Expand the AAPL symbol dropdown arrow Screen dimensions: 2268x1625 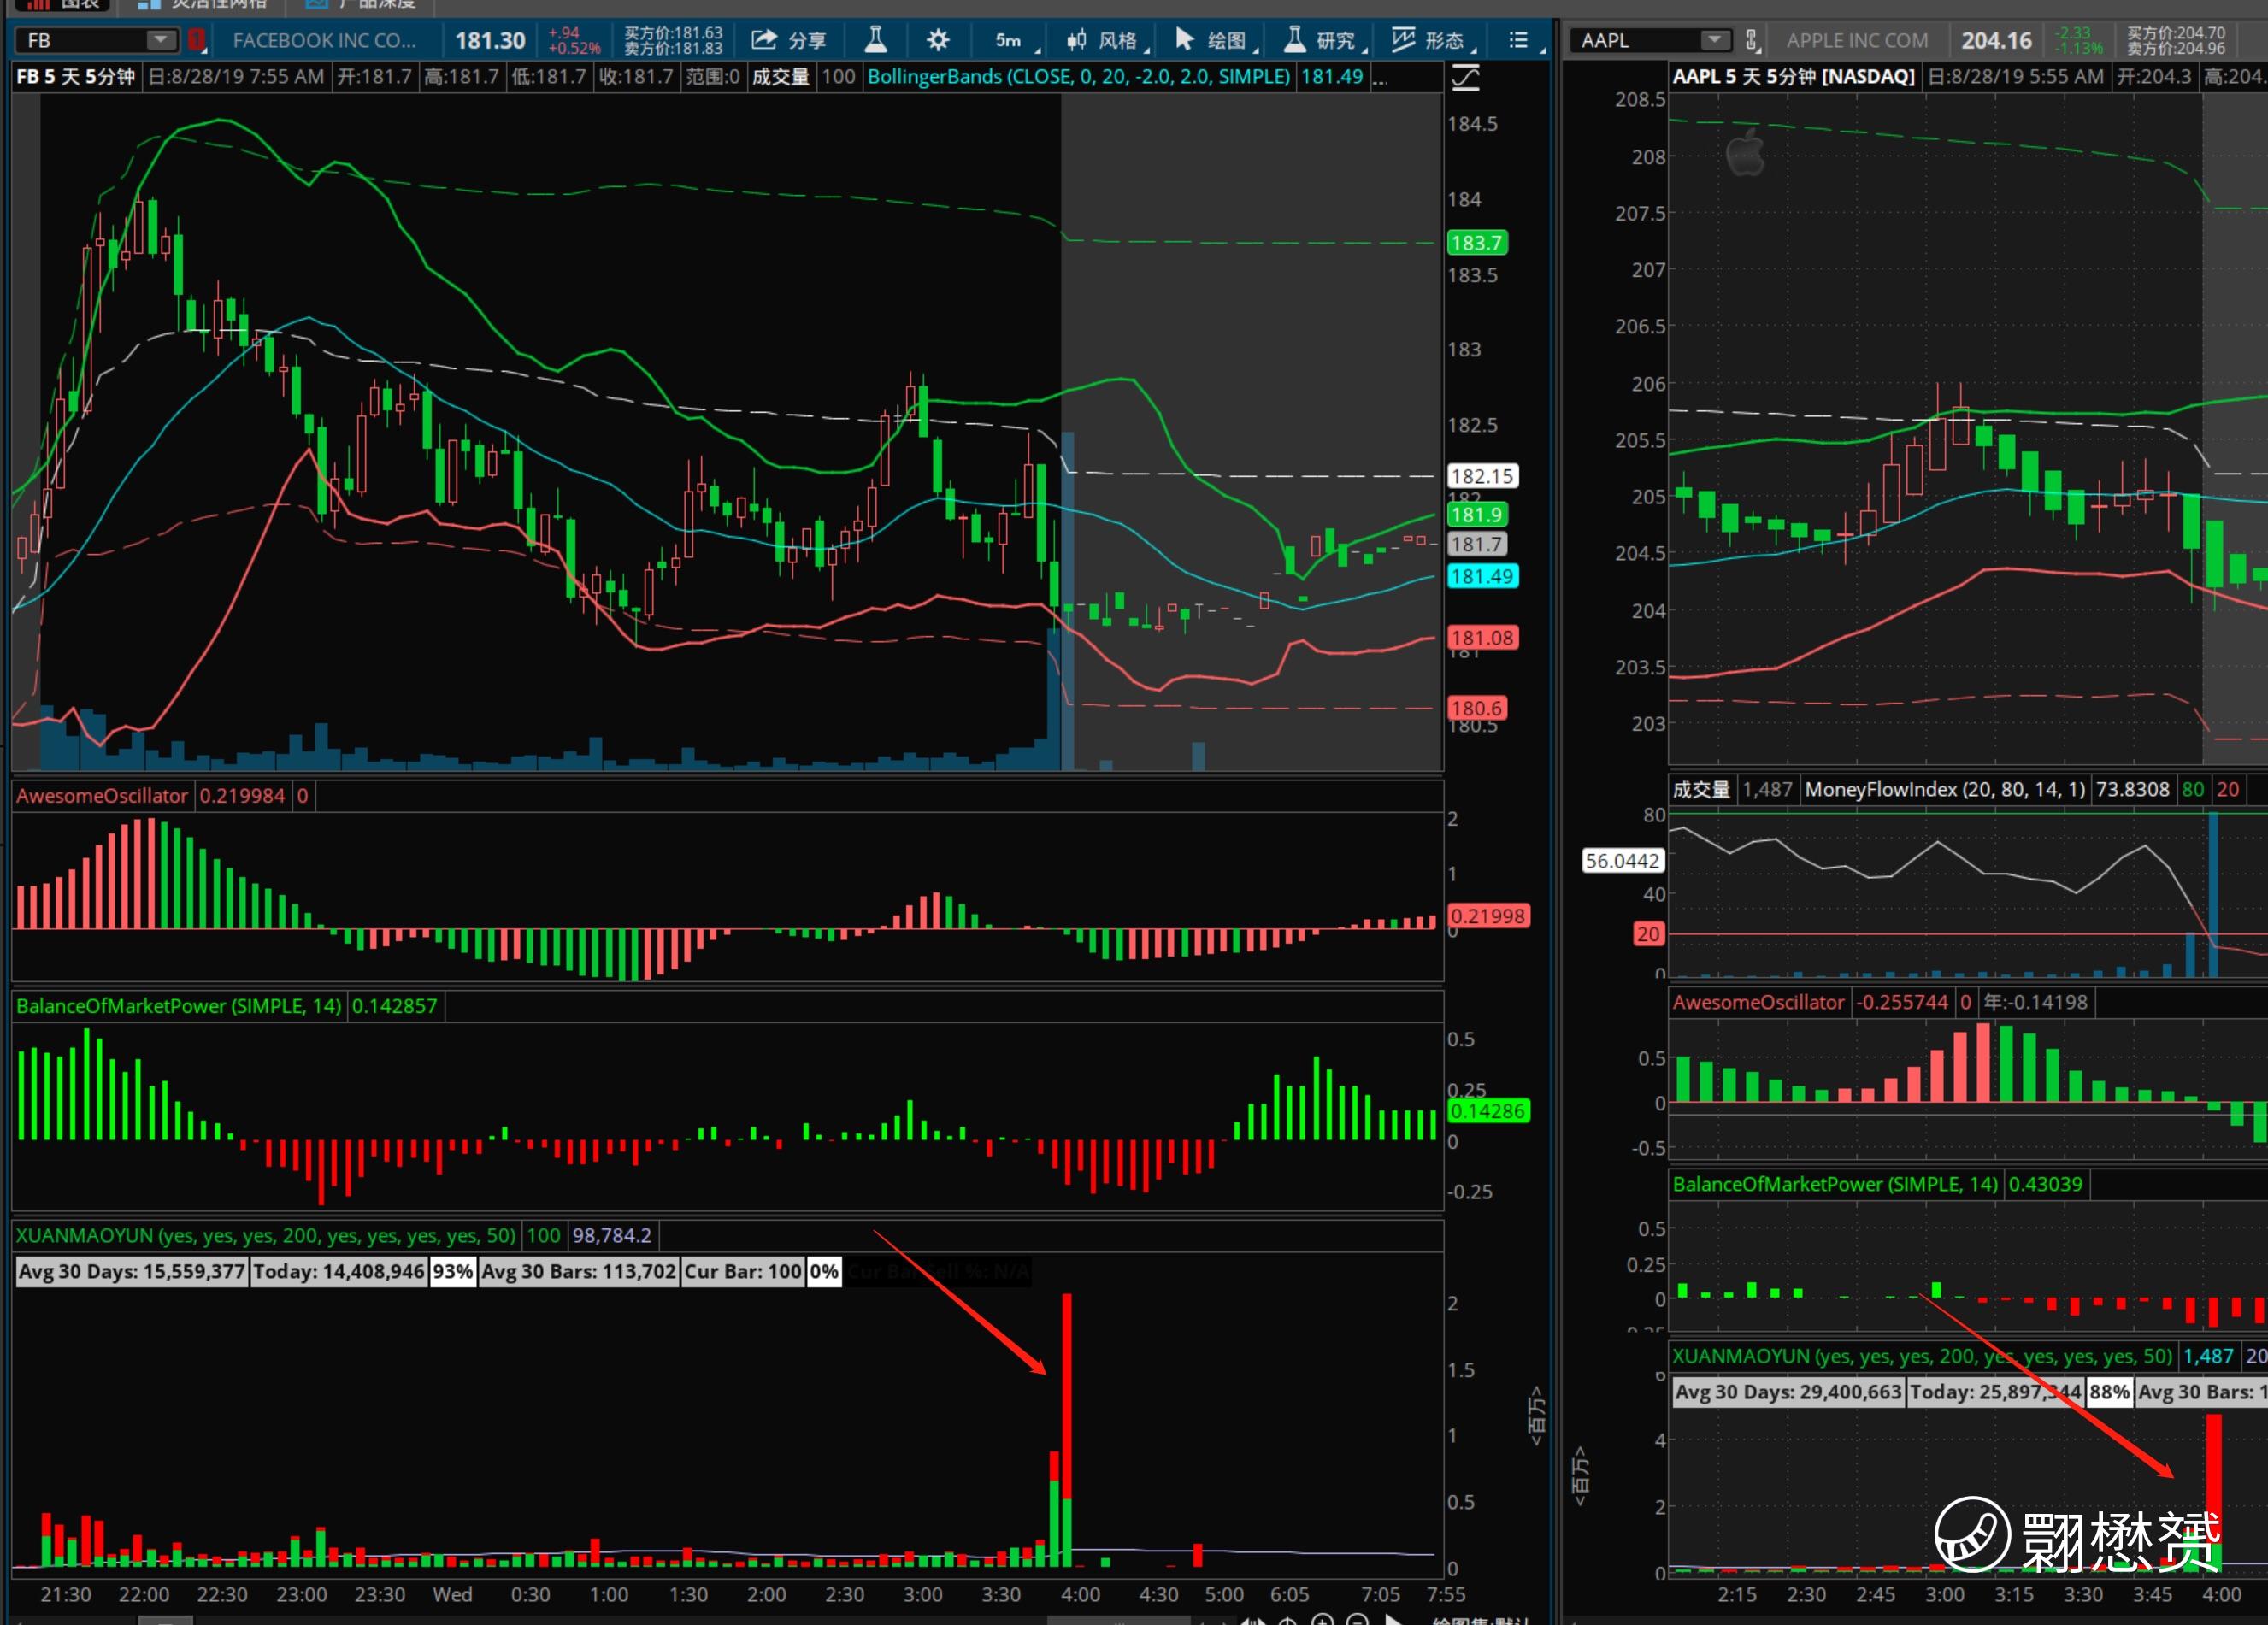tap(1714, 40)
